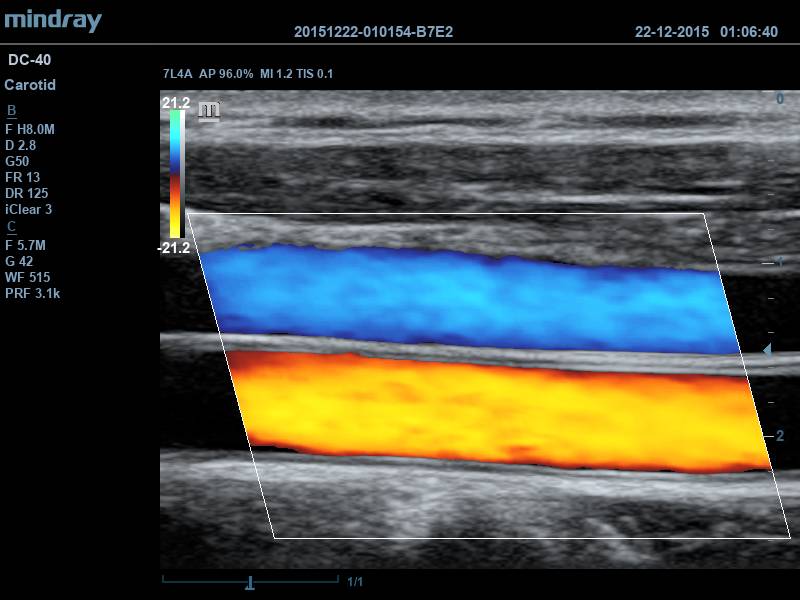800x600 pixels.
Task: Click the 21.2 maximum velocity label
Action: point(175,103)
